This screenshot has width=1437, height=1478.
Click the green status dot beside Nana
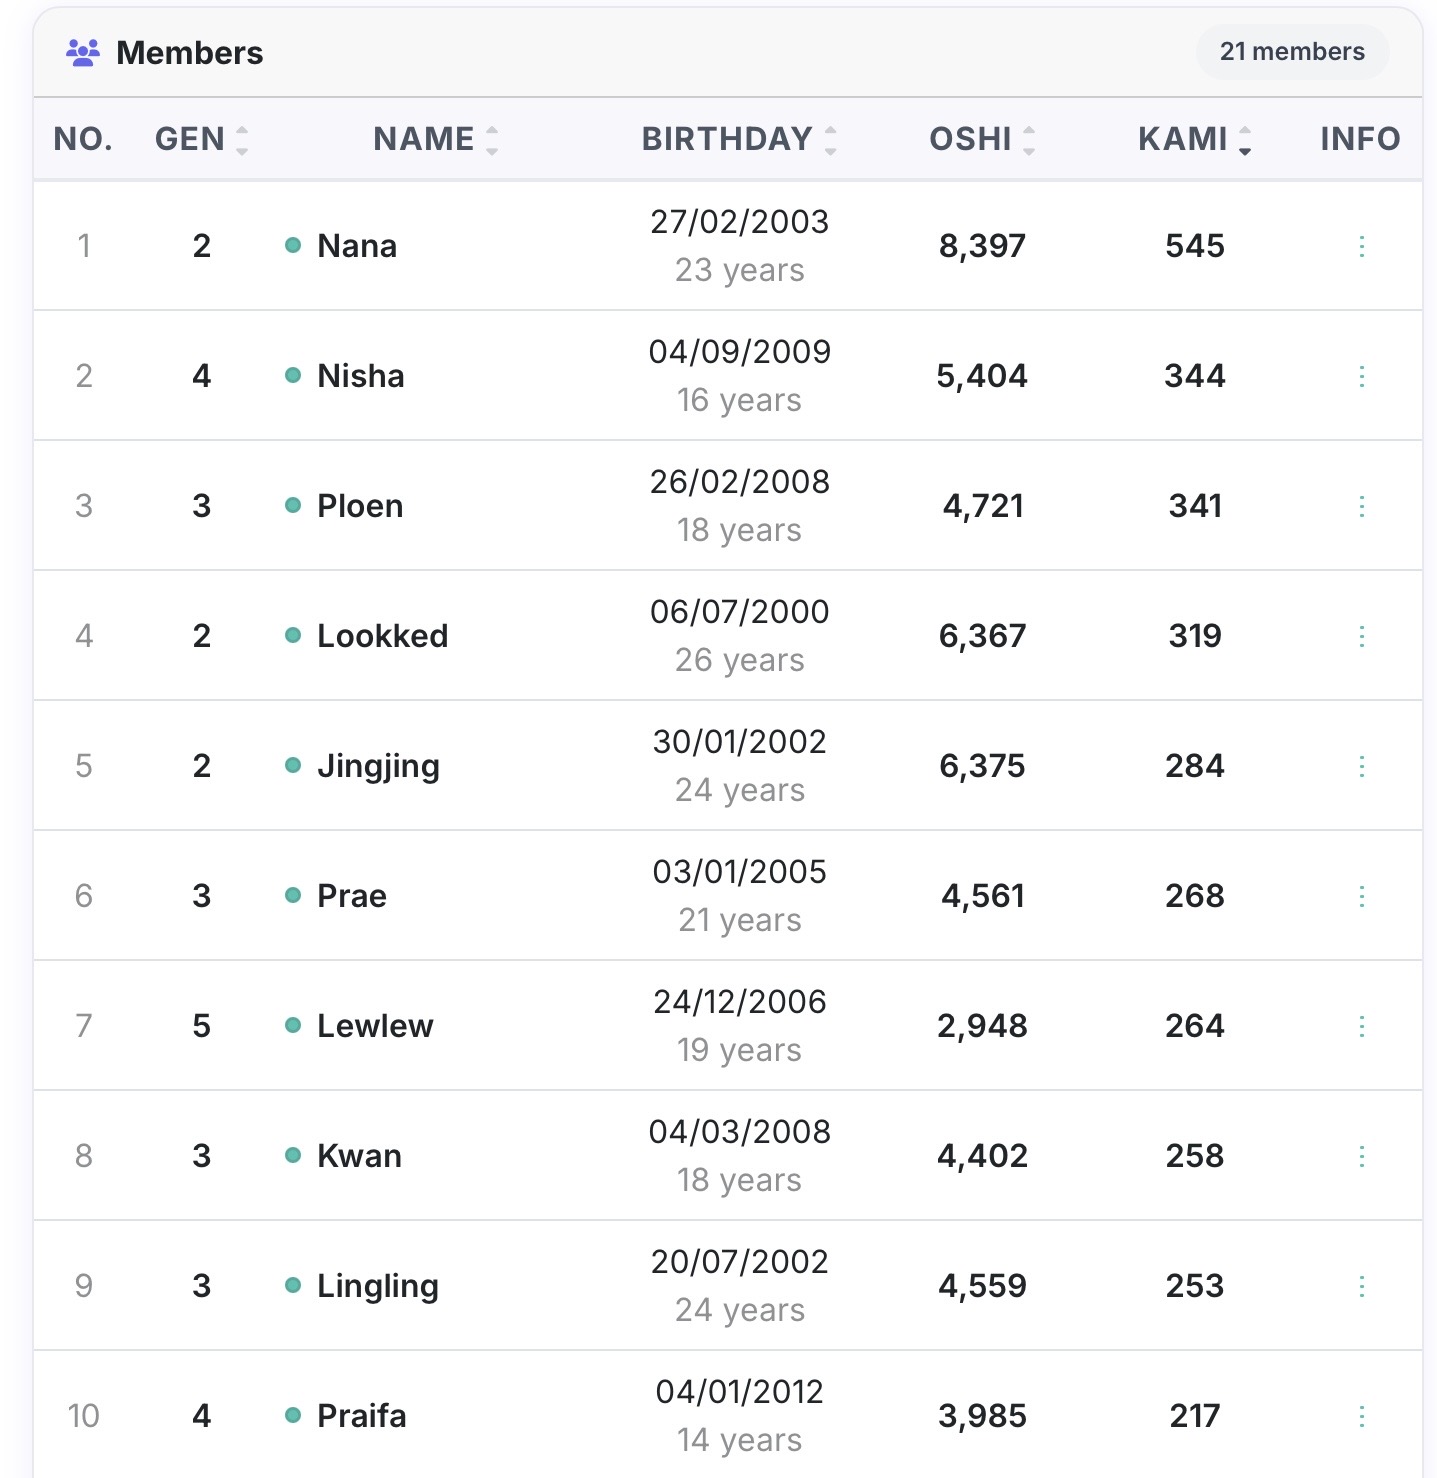pos(293,245)
